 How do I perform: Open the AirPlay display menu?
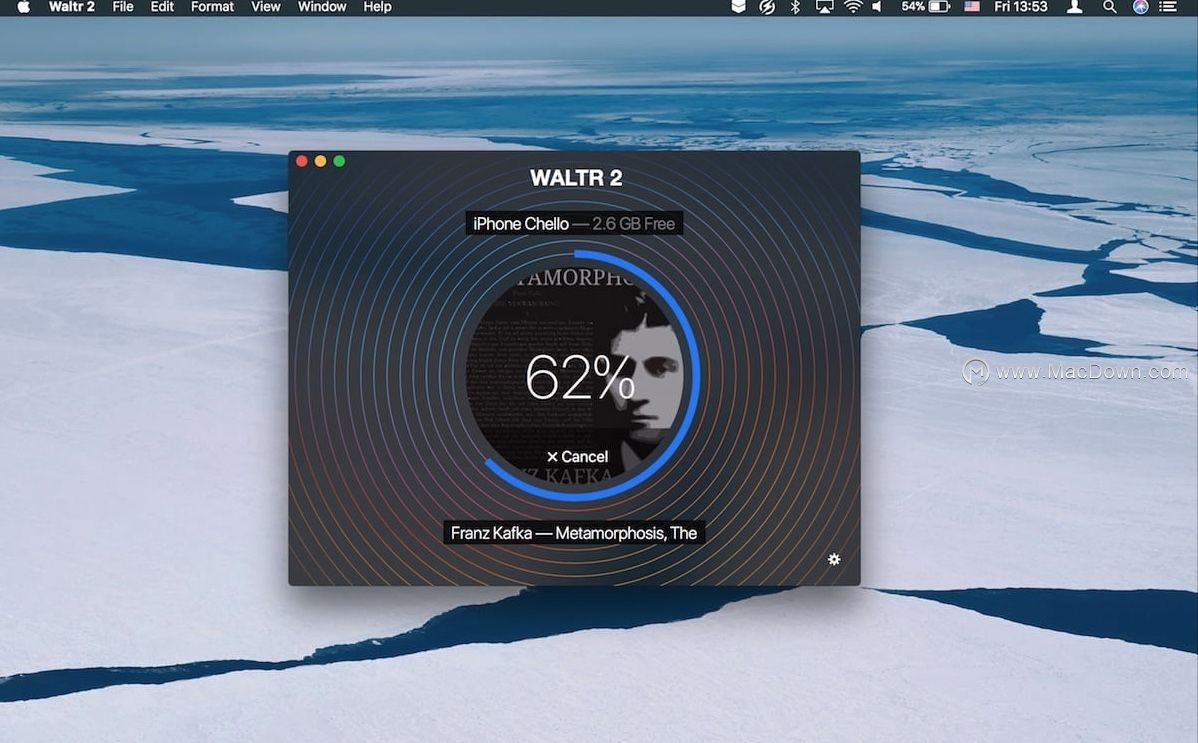tap(824, 7)
